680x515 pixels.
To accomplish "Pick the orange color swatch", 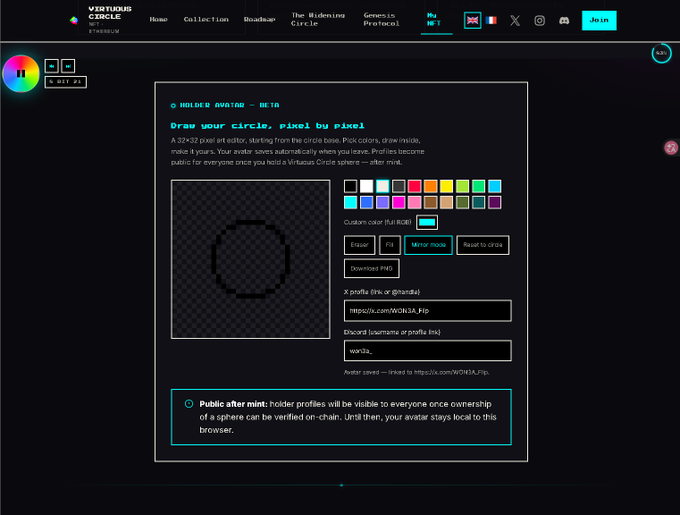I will 431,186.
